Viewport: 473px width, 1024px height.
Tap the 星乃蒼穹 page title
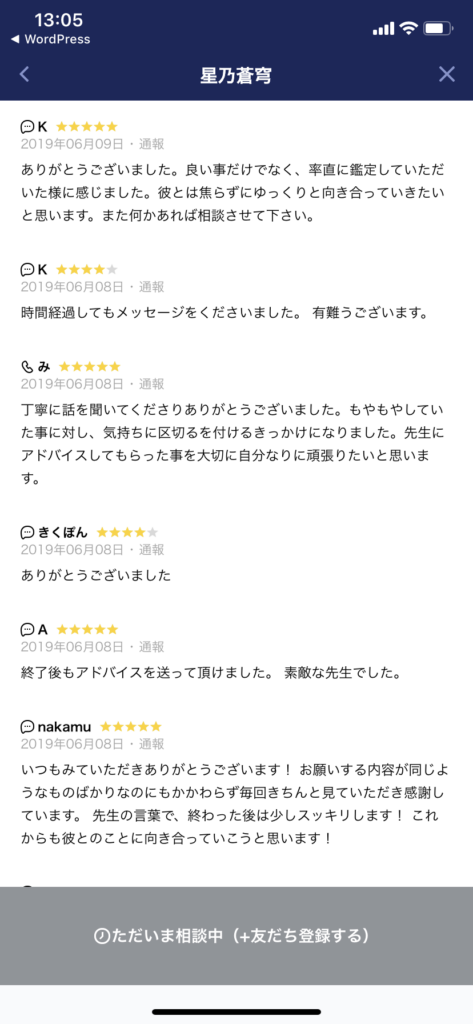click(x=236, y=75)
